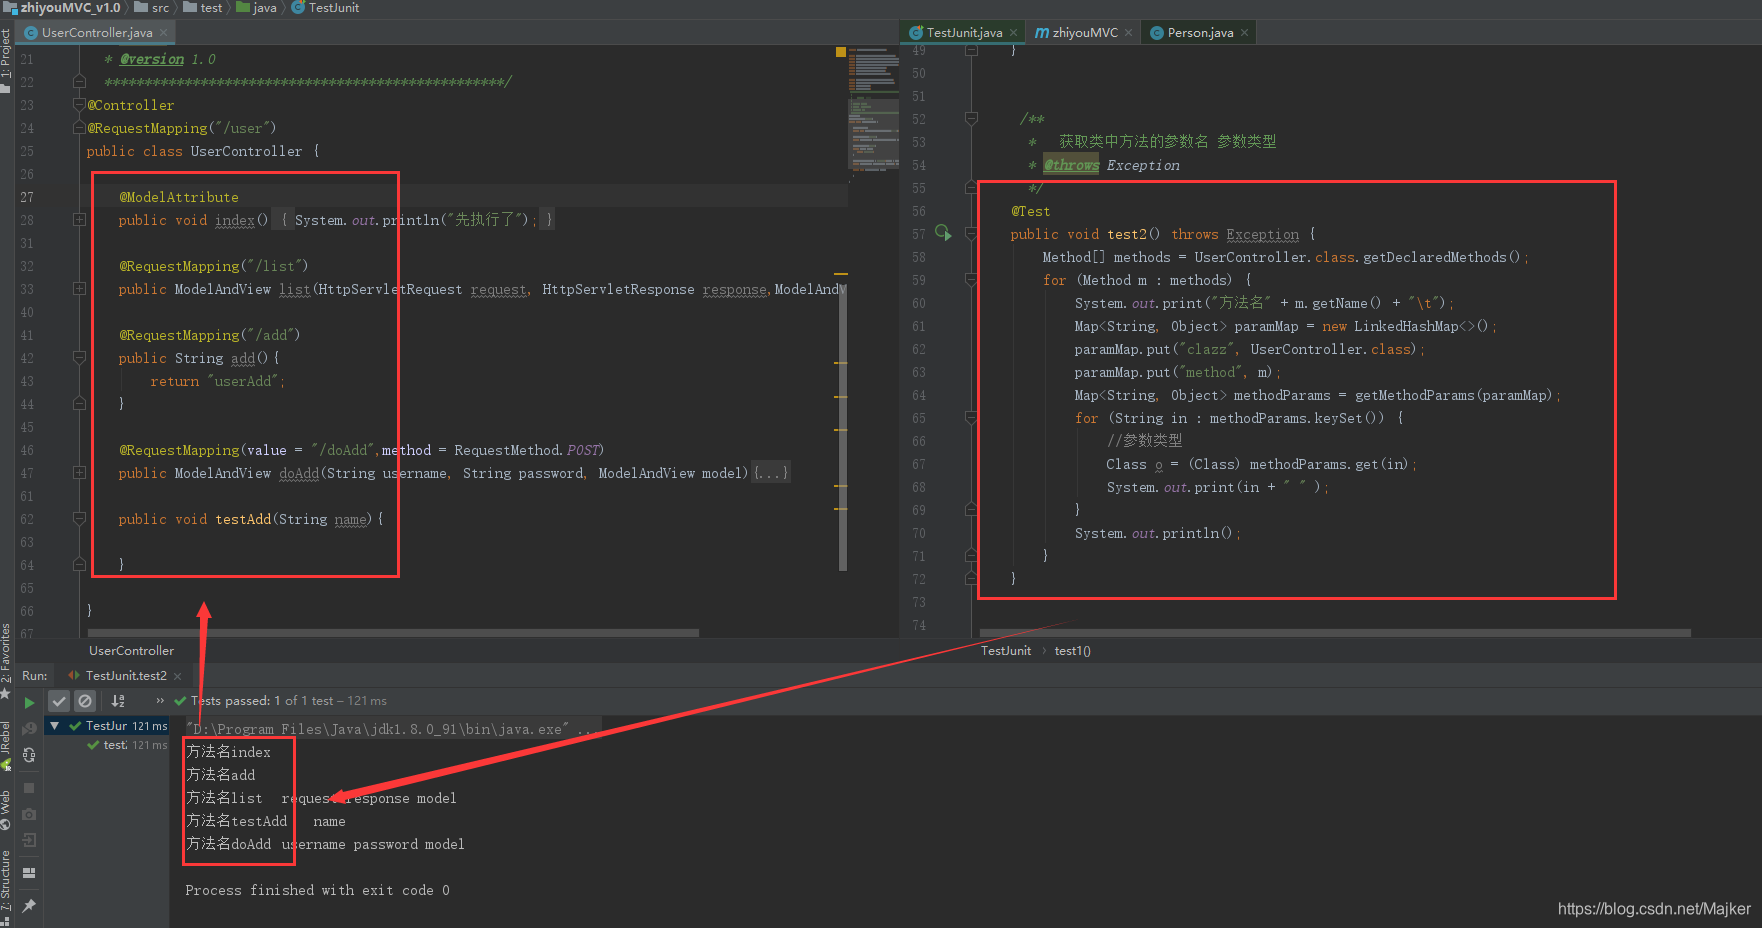
Task: Click UserController breadcrumb below left editor
Action: (131, 651)
